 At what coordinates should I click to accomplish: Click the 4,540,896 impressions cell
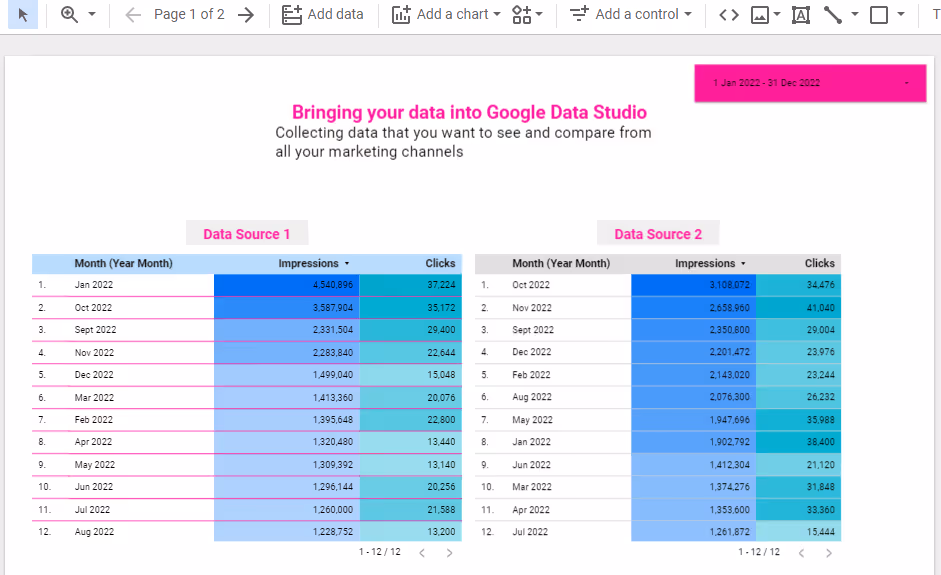287,284
